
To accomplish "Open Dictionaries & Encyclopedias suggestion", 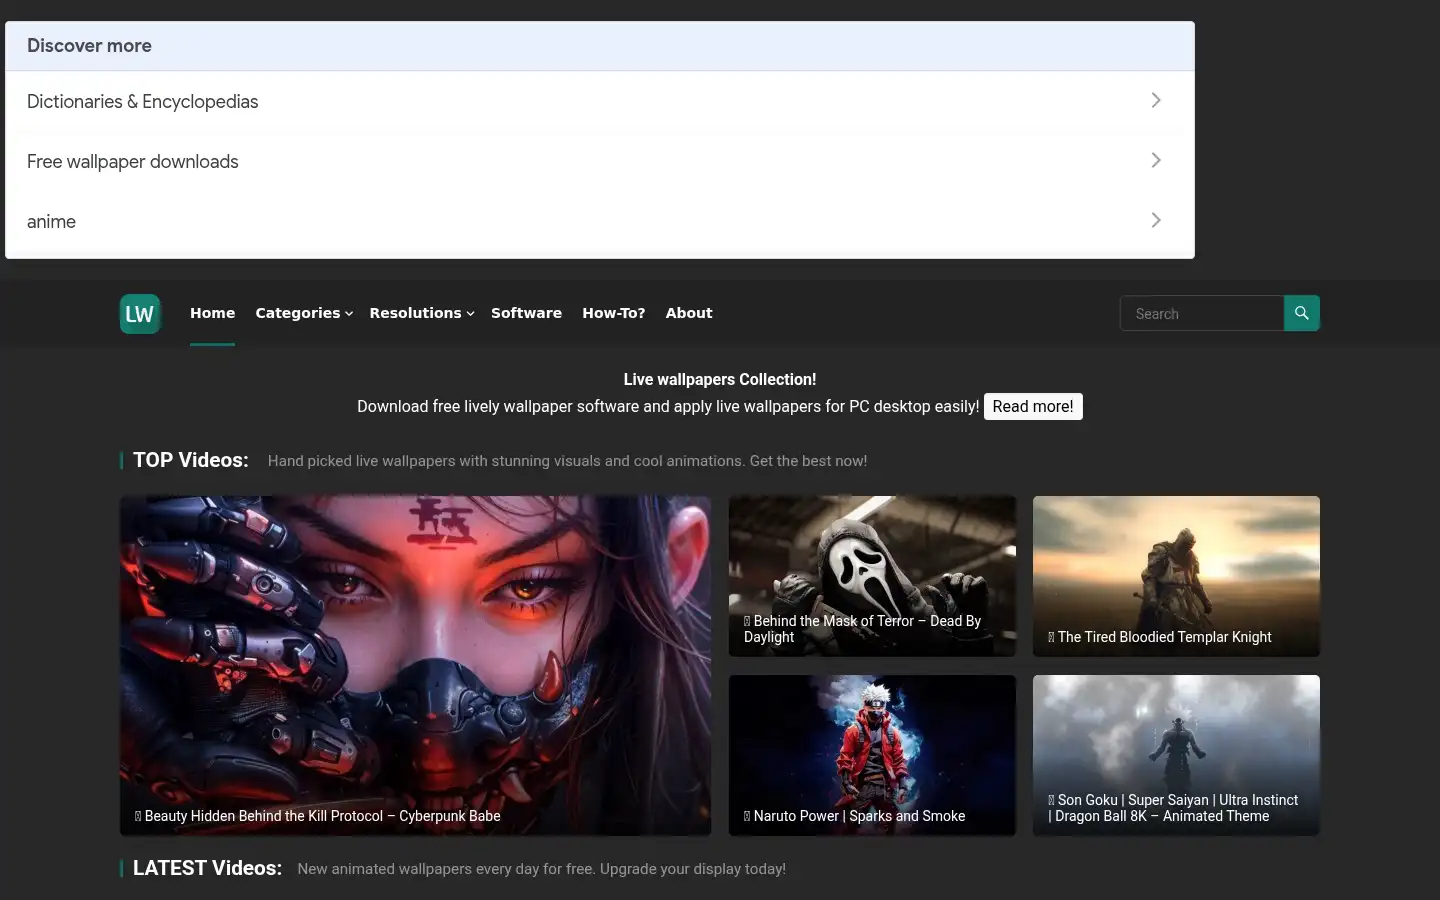I will point(600,101).
